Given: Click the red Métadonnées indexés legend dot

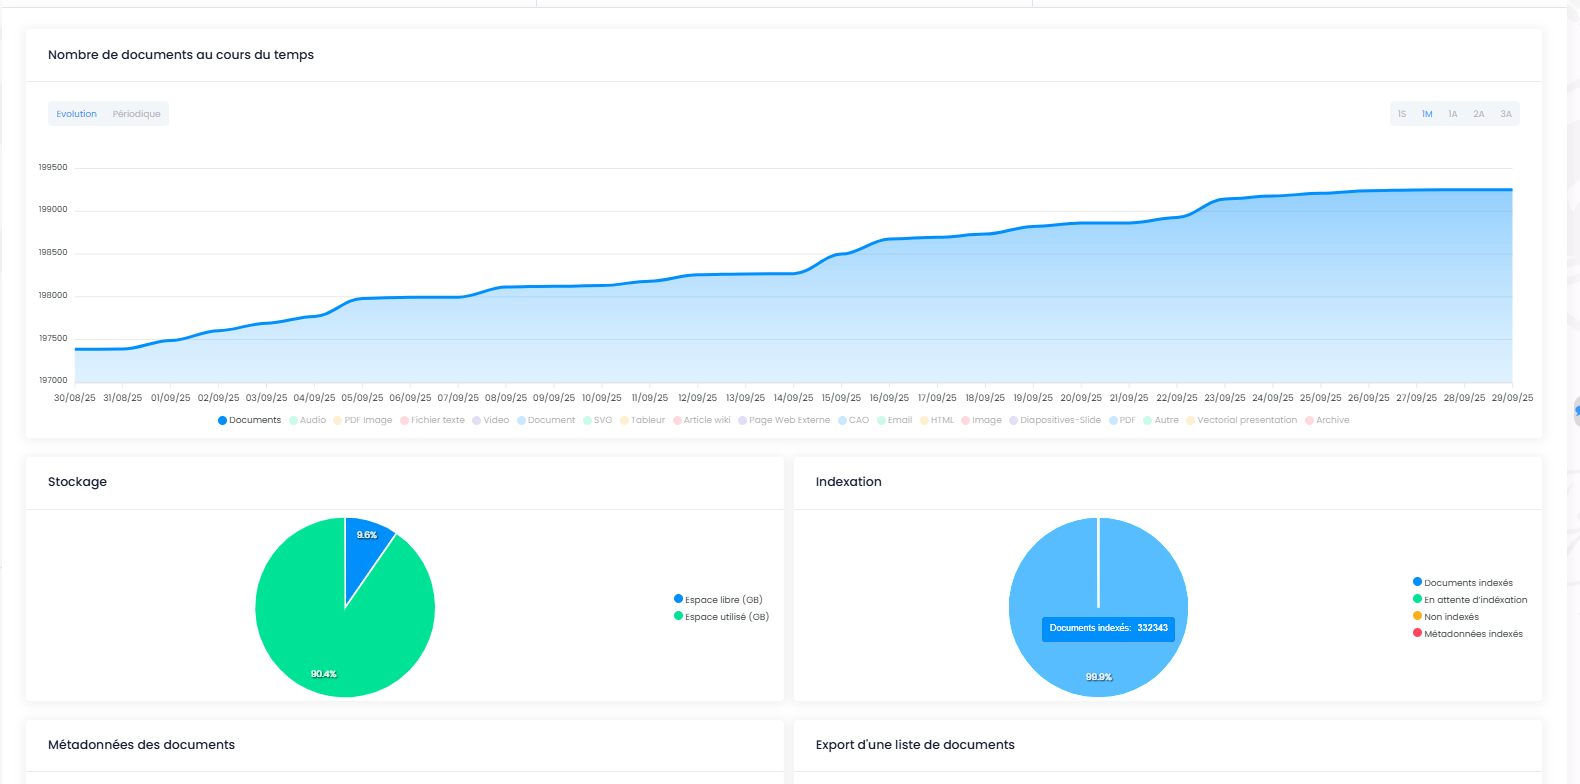Looking at the screenshot, I should coord(1417,633).
